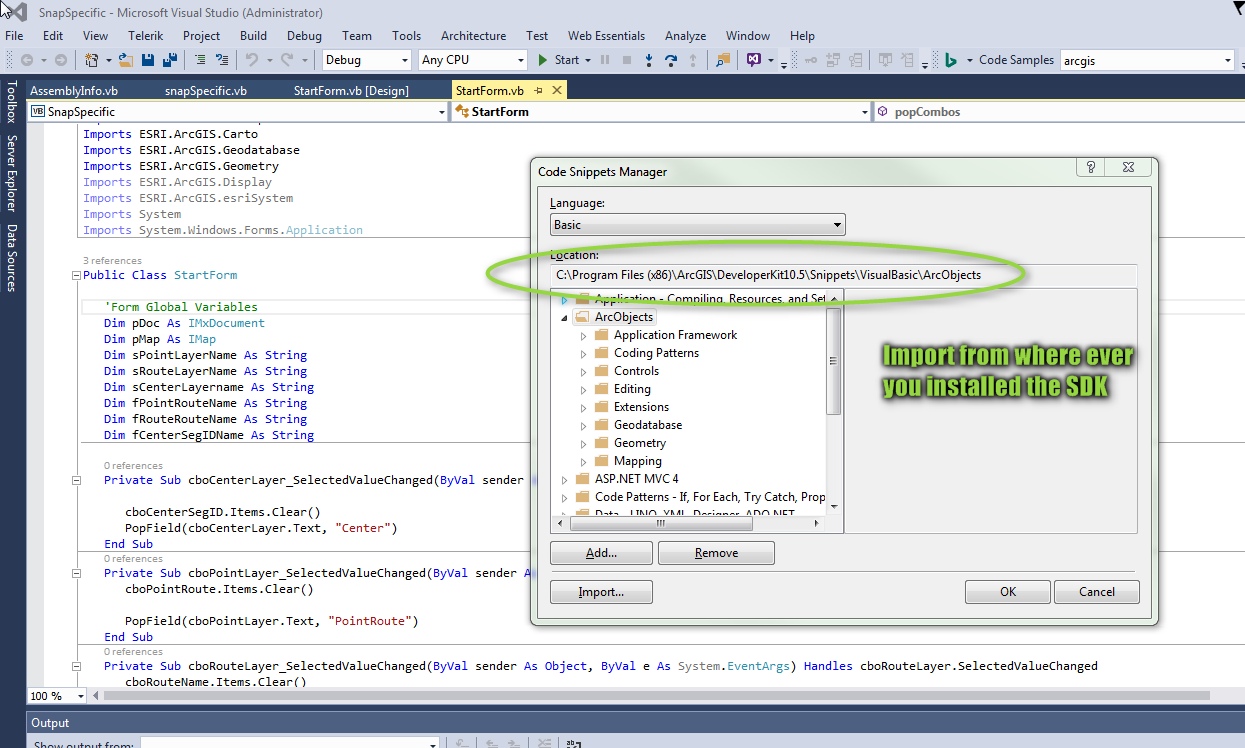Click the Add... button
This screenshot has width=1245, height=748.
pyautogui.click(x=601, y=553)
